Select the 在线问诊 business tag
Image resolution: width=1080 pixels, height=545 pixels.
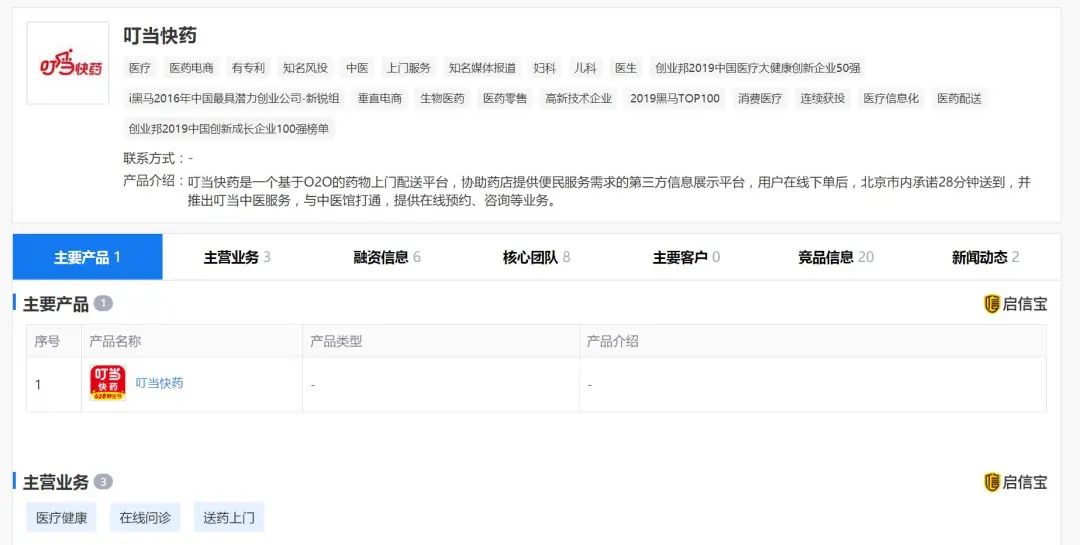(145, 517)
